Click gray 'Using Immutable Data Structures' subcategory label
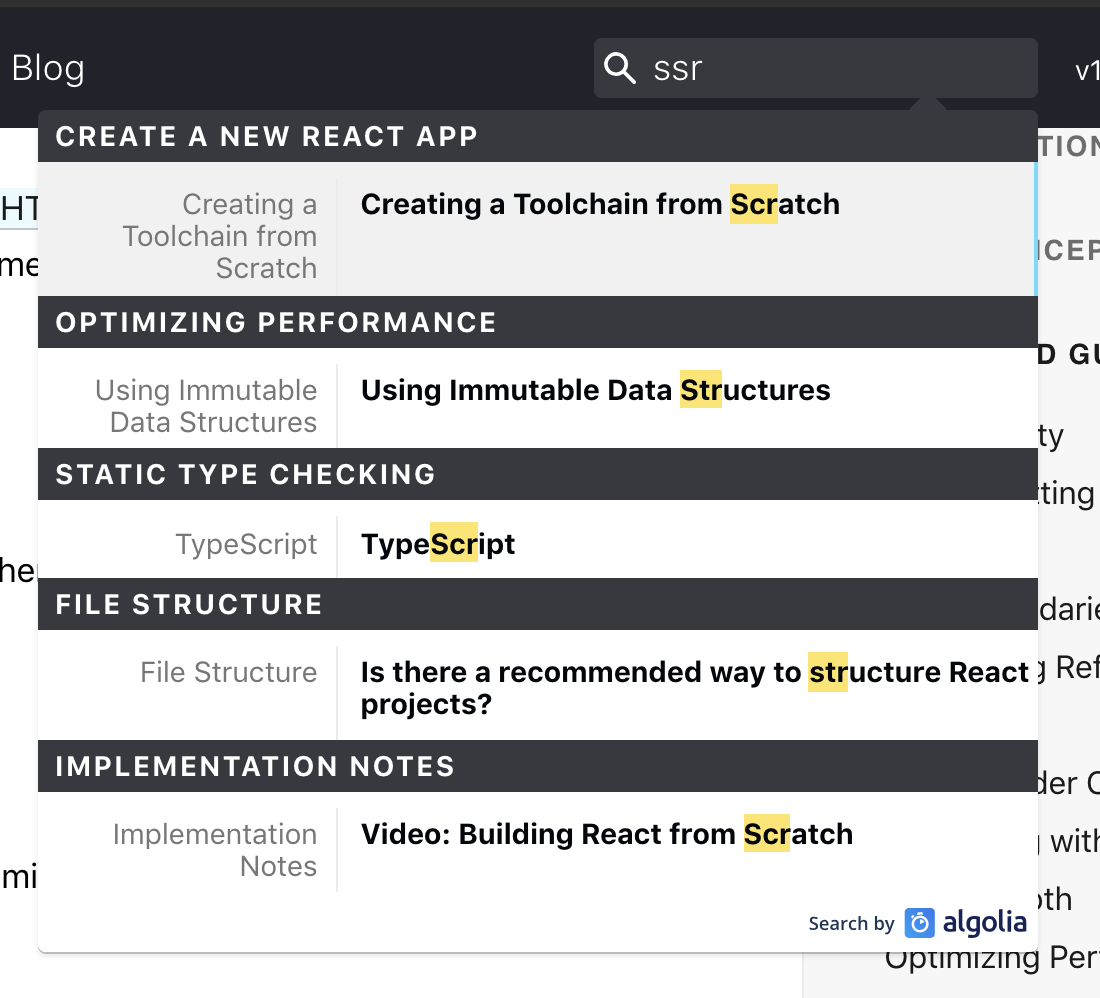 click(206, 406)
